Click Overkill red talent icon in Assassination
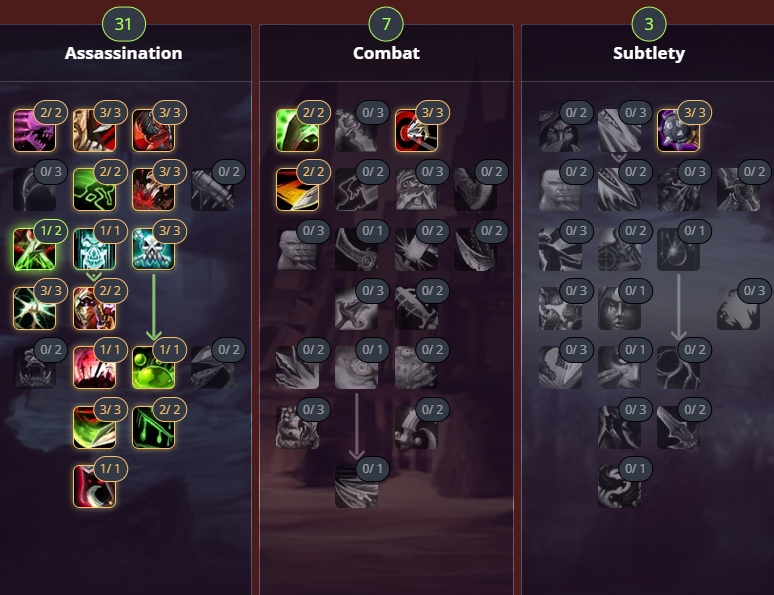Viewport: 774px width, 595px height. pos(94,368)
